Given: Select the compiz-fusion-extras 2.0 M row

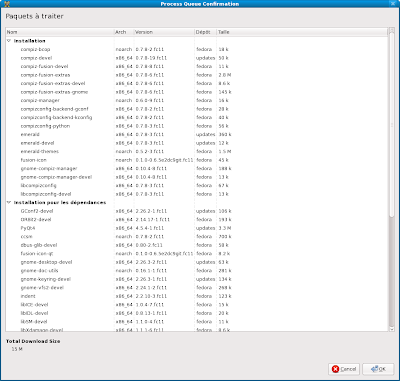Looking at the screenshot, I should [197, 75].
